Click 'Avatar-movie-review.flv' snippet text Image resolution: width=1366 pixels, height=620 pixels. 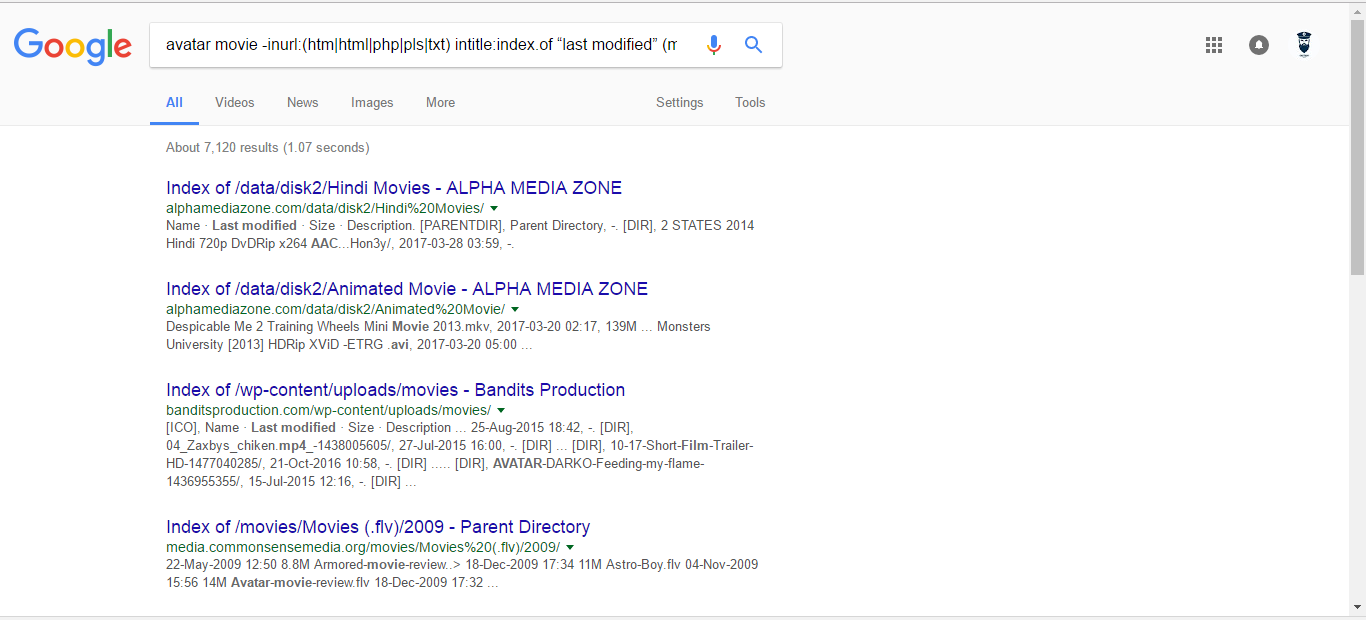(300, 582)
